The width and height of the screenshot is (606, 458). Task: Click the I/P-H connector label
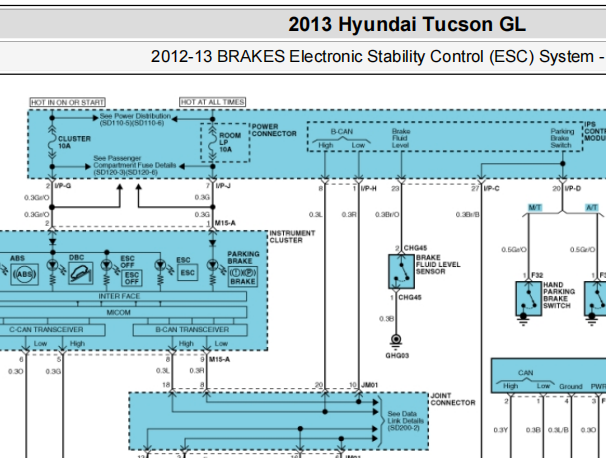point(368,189)
